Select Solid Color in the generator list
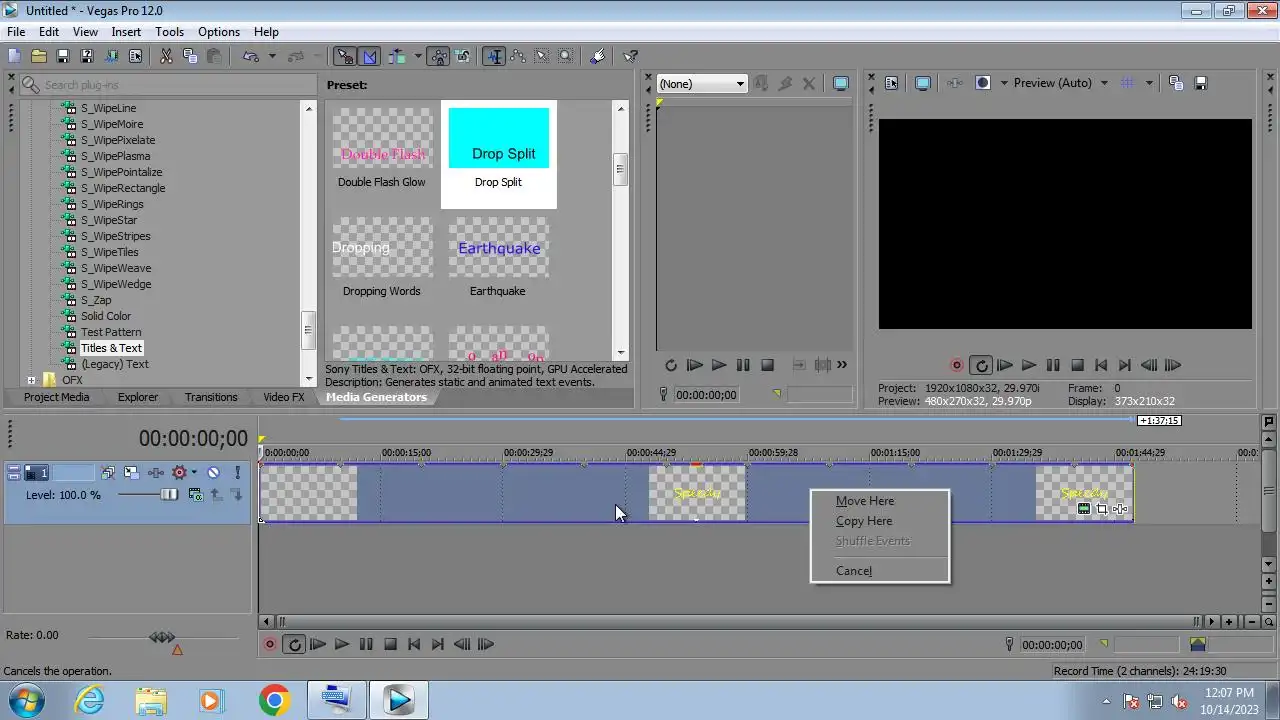This screenshot has height=720, width=1280. pyautogui.click(x=106, y=316)
